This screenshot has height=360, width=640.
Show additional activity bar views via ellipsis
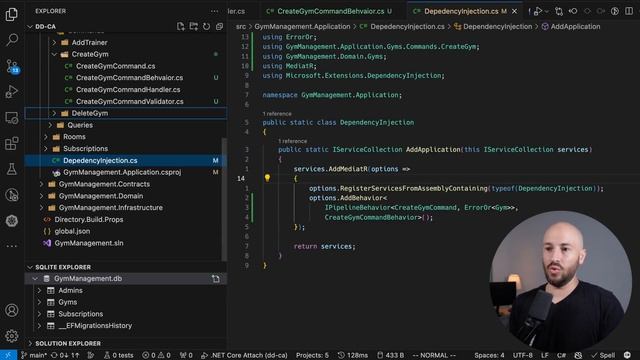11,246
